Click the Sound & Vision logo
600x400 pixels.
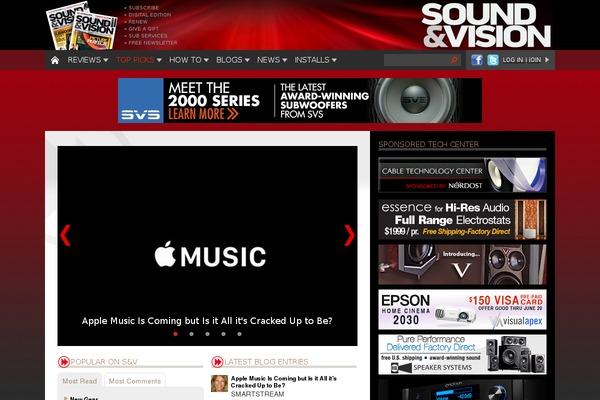tap(485, 25)
